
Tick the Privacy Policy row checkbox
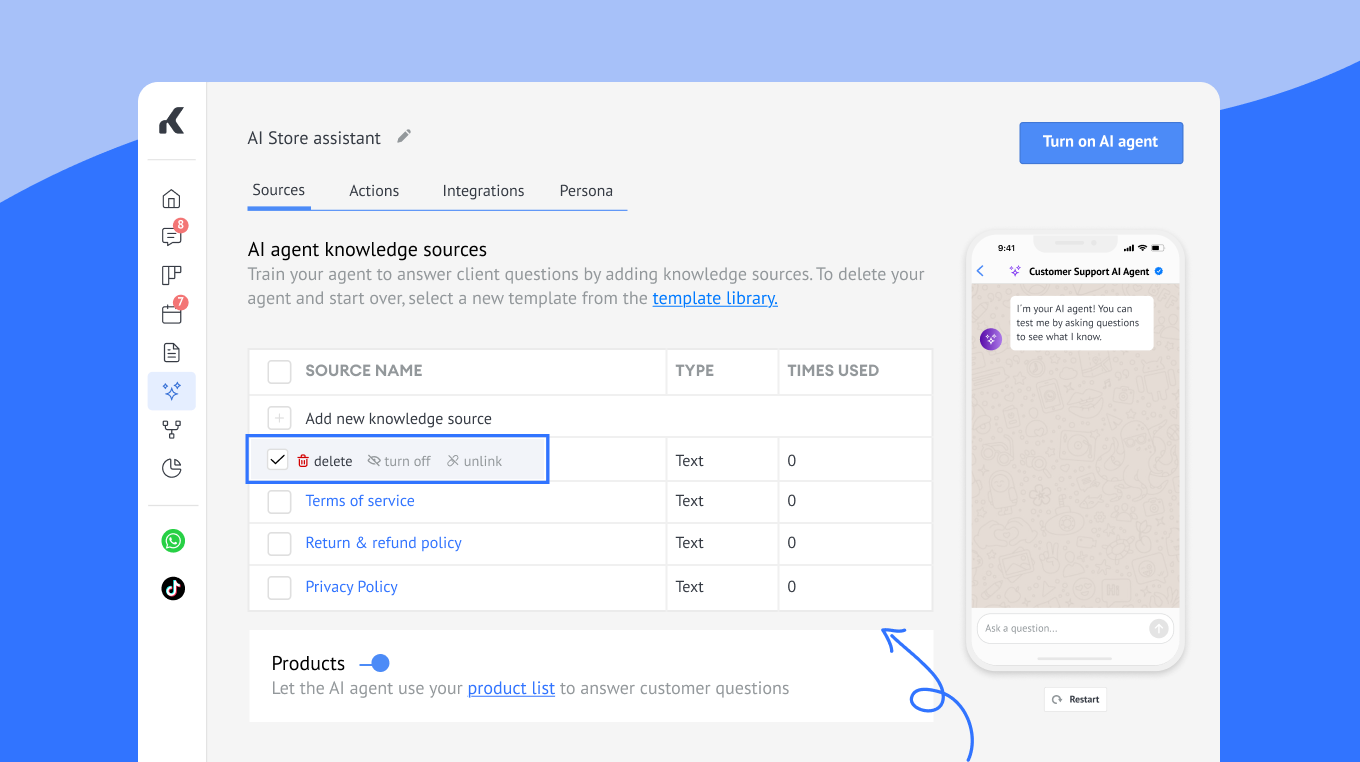coord(279,588)
